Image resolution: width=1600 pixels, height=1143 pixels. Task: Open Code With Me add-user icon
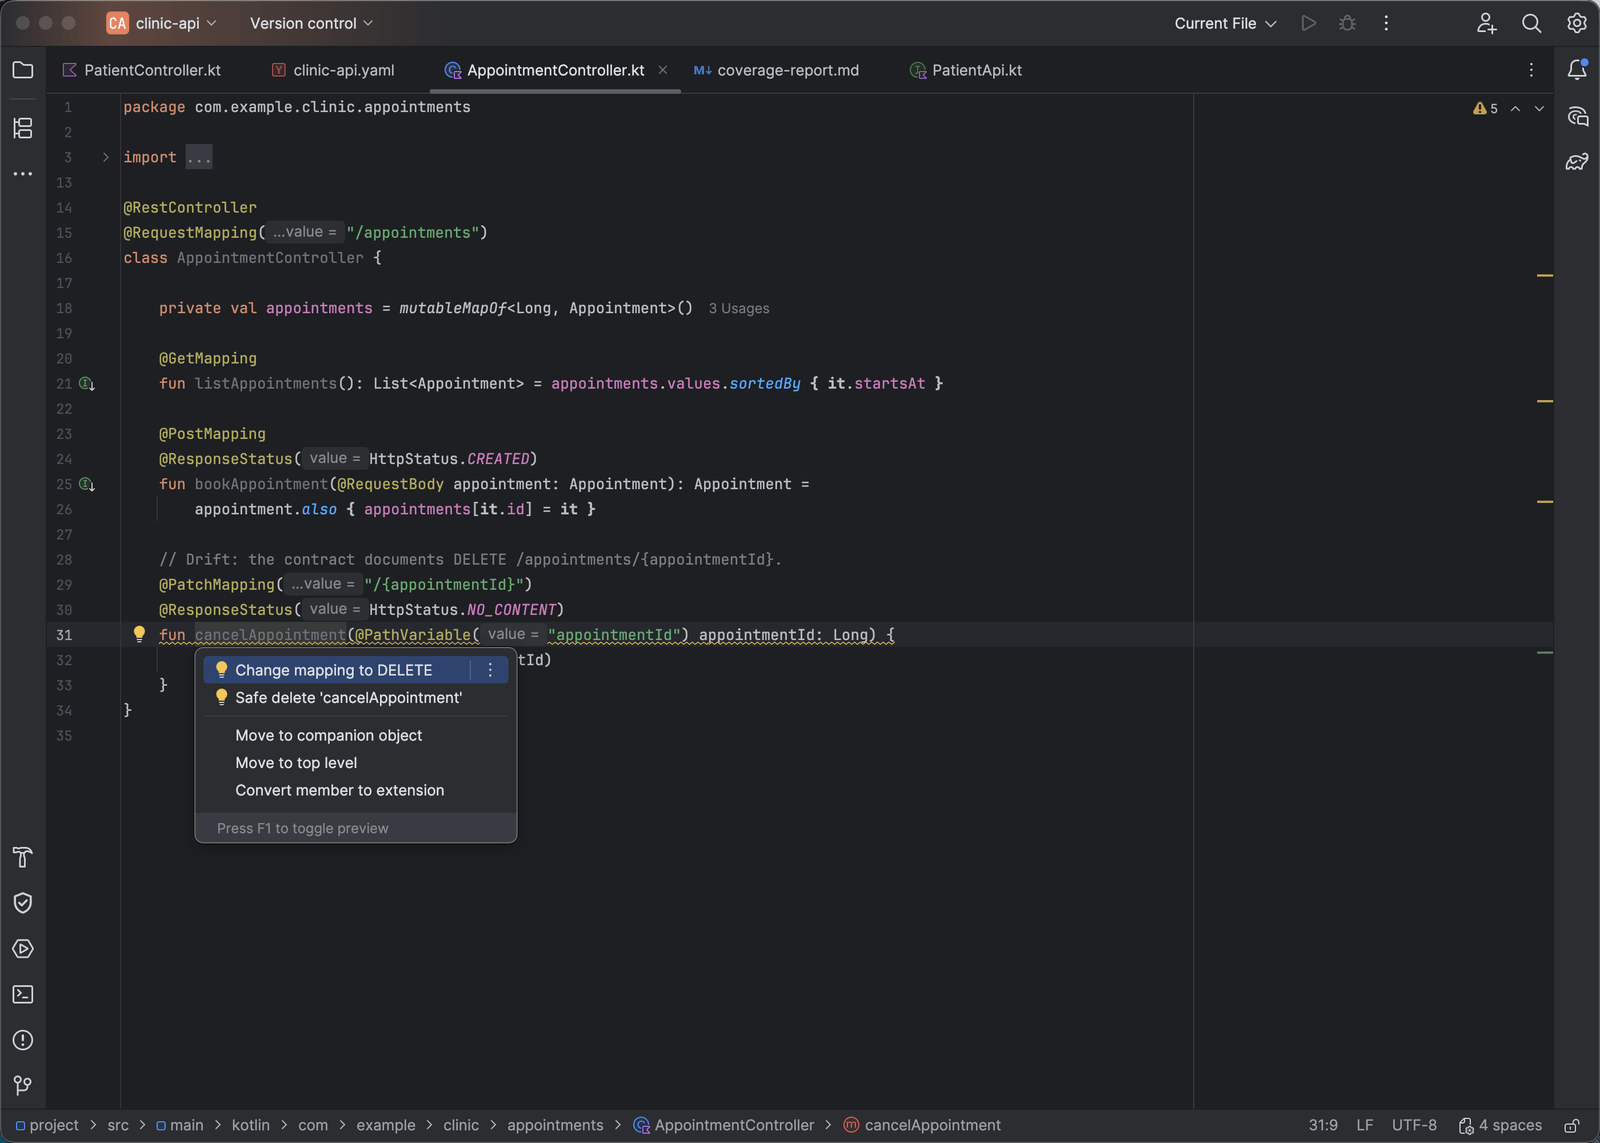coord(1486,23)
